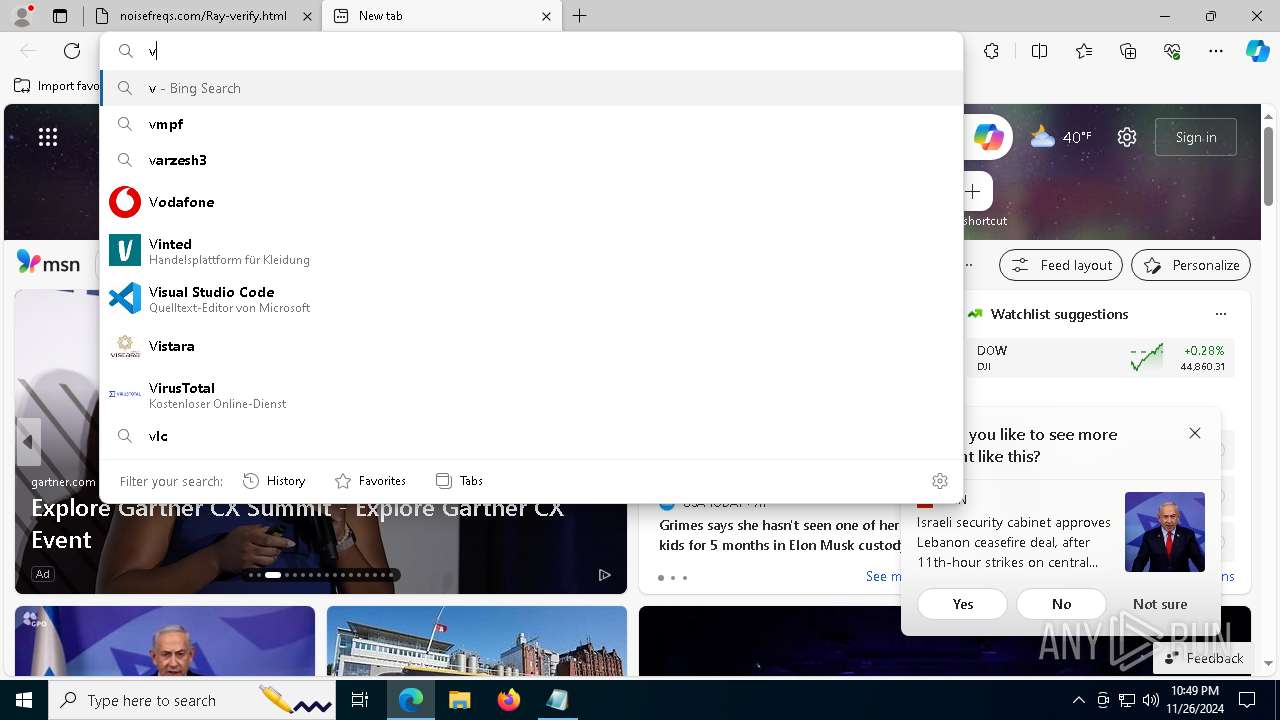This screenshot has height=720, width=1280.
Task: Open the Extensions puzzle icon
Action: tap(991, 51)
